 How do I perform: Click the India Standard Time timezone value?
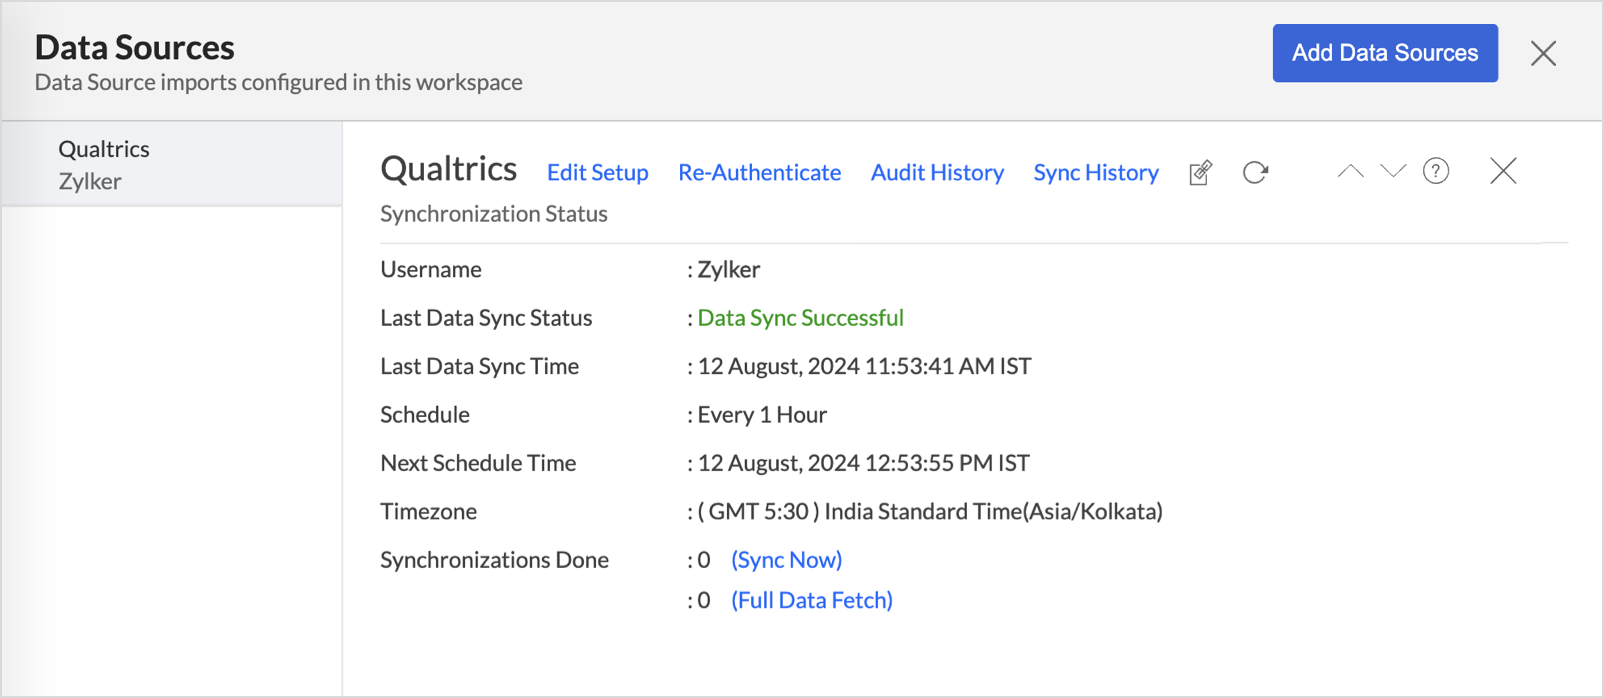[x=930, y=511]
